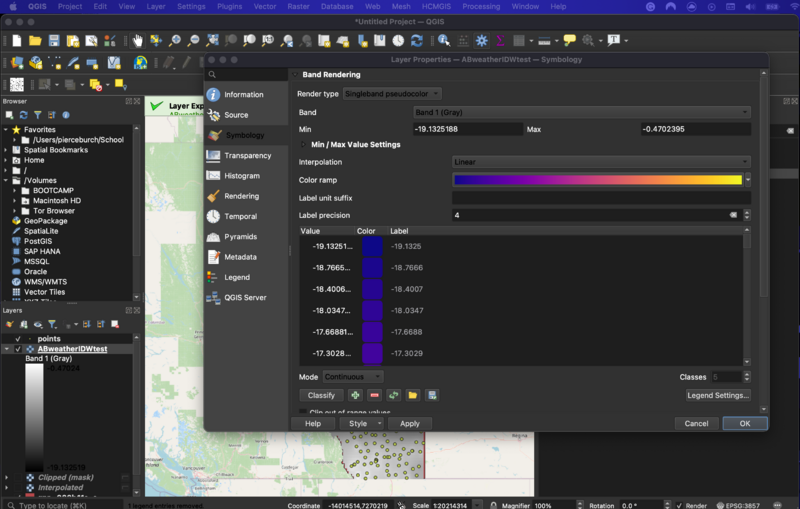Click the Label unit suffix field

(601, 198)
